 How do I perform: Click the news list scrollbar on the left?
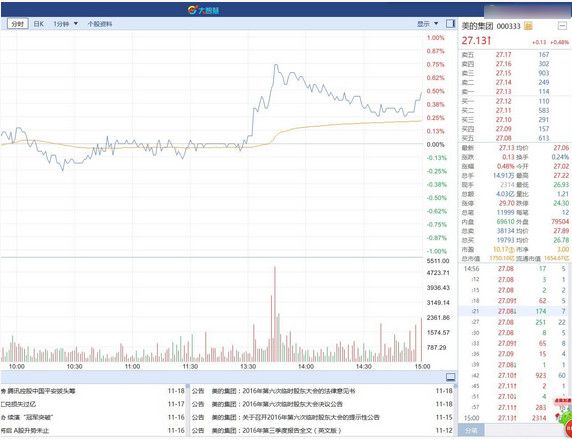coord(188,410)
